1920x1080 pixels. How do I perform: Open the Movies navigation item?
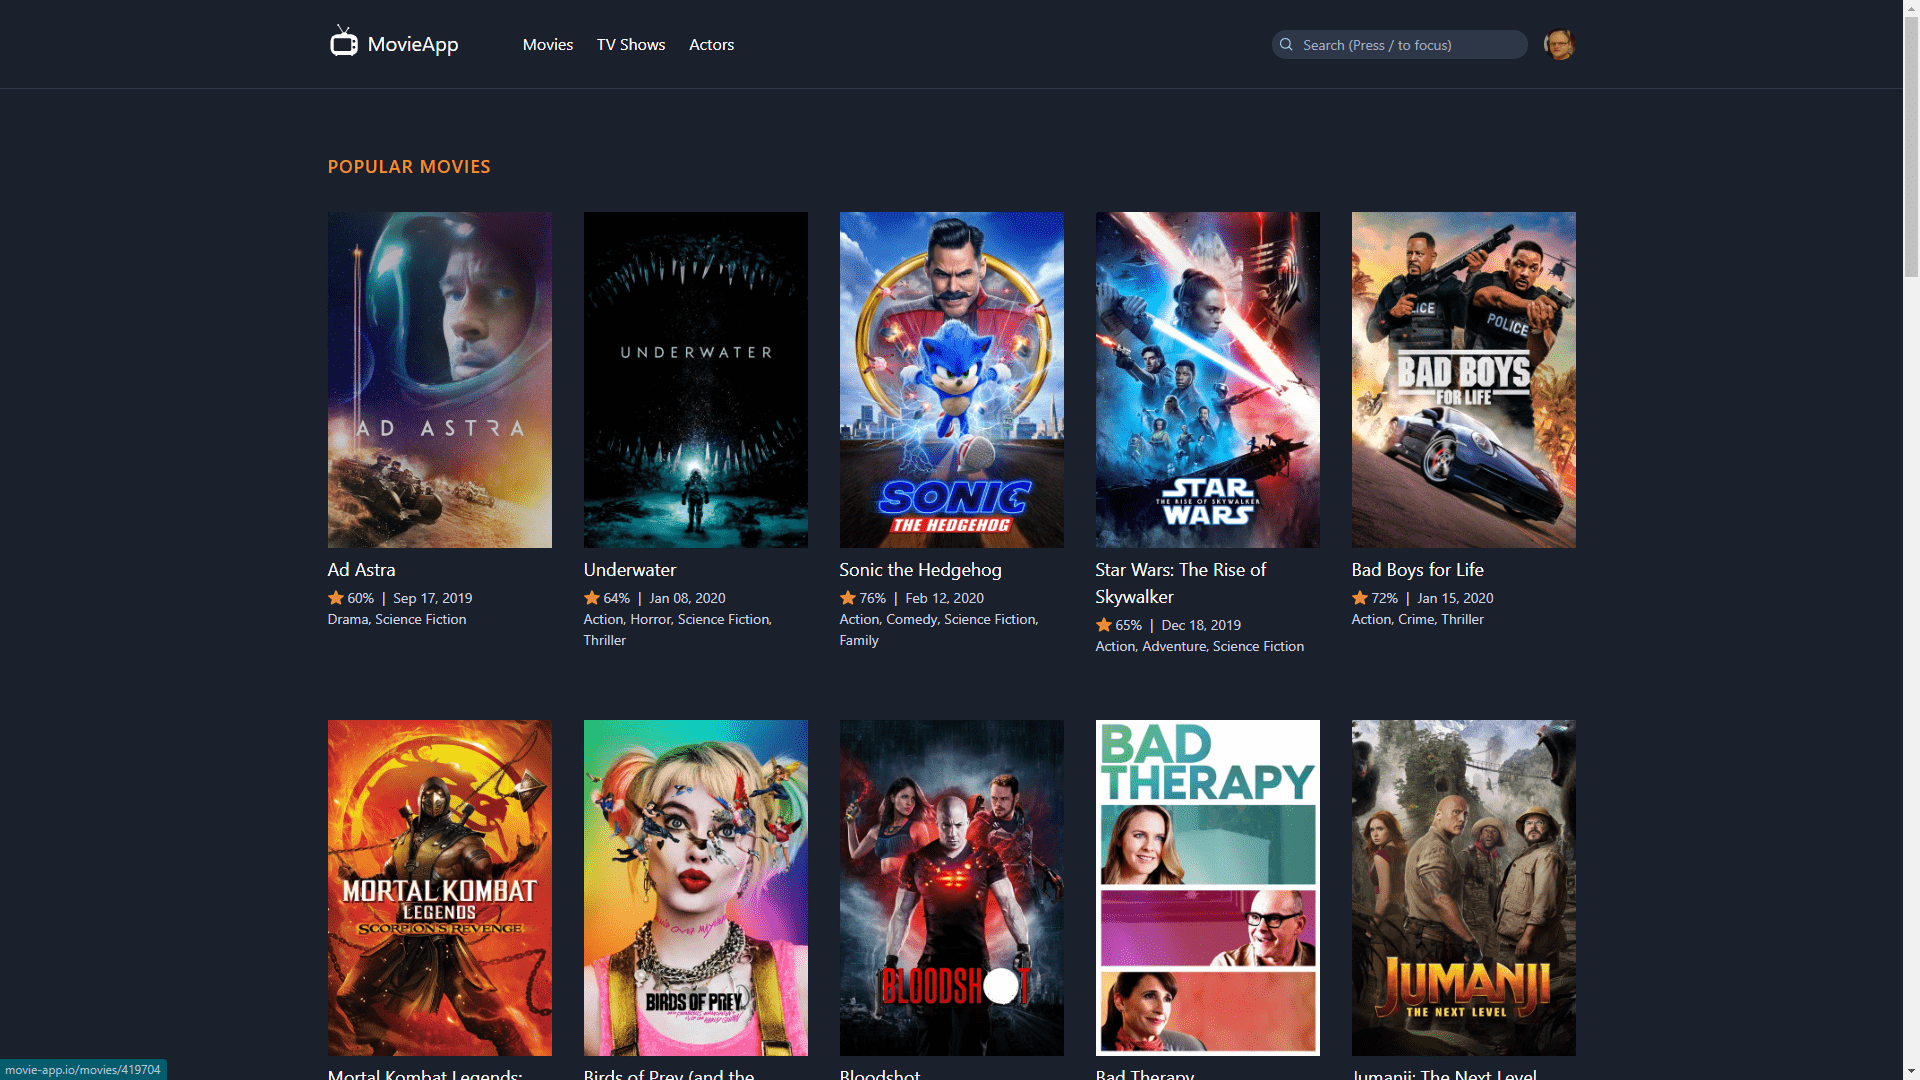(547, 44)
